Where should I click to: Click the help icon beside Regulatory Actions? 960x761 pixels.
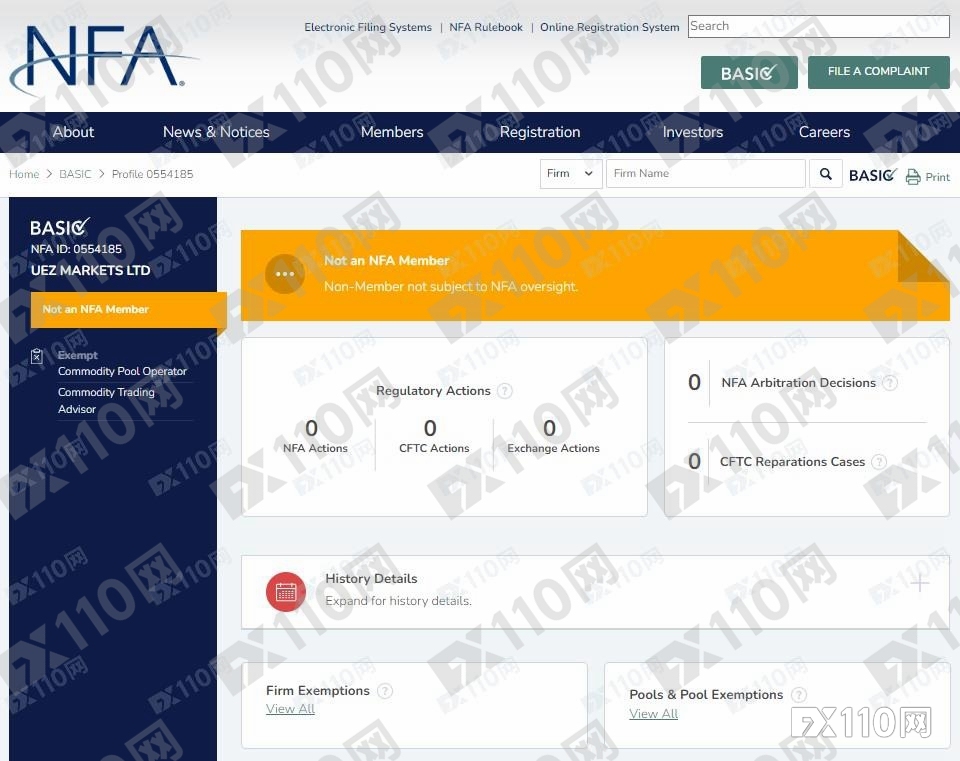pyautogui.click(x=504, y=391)
